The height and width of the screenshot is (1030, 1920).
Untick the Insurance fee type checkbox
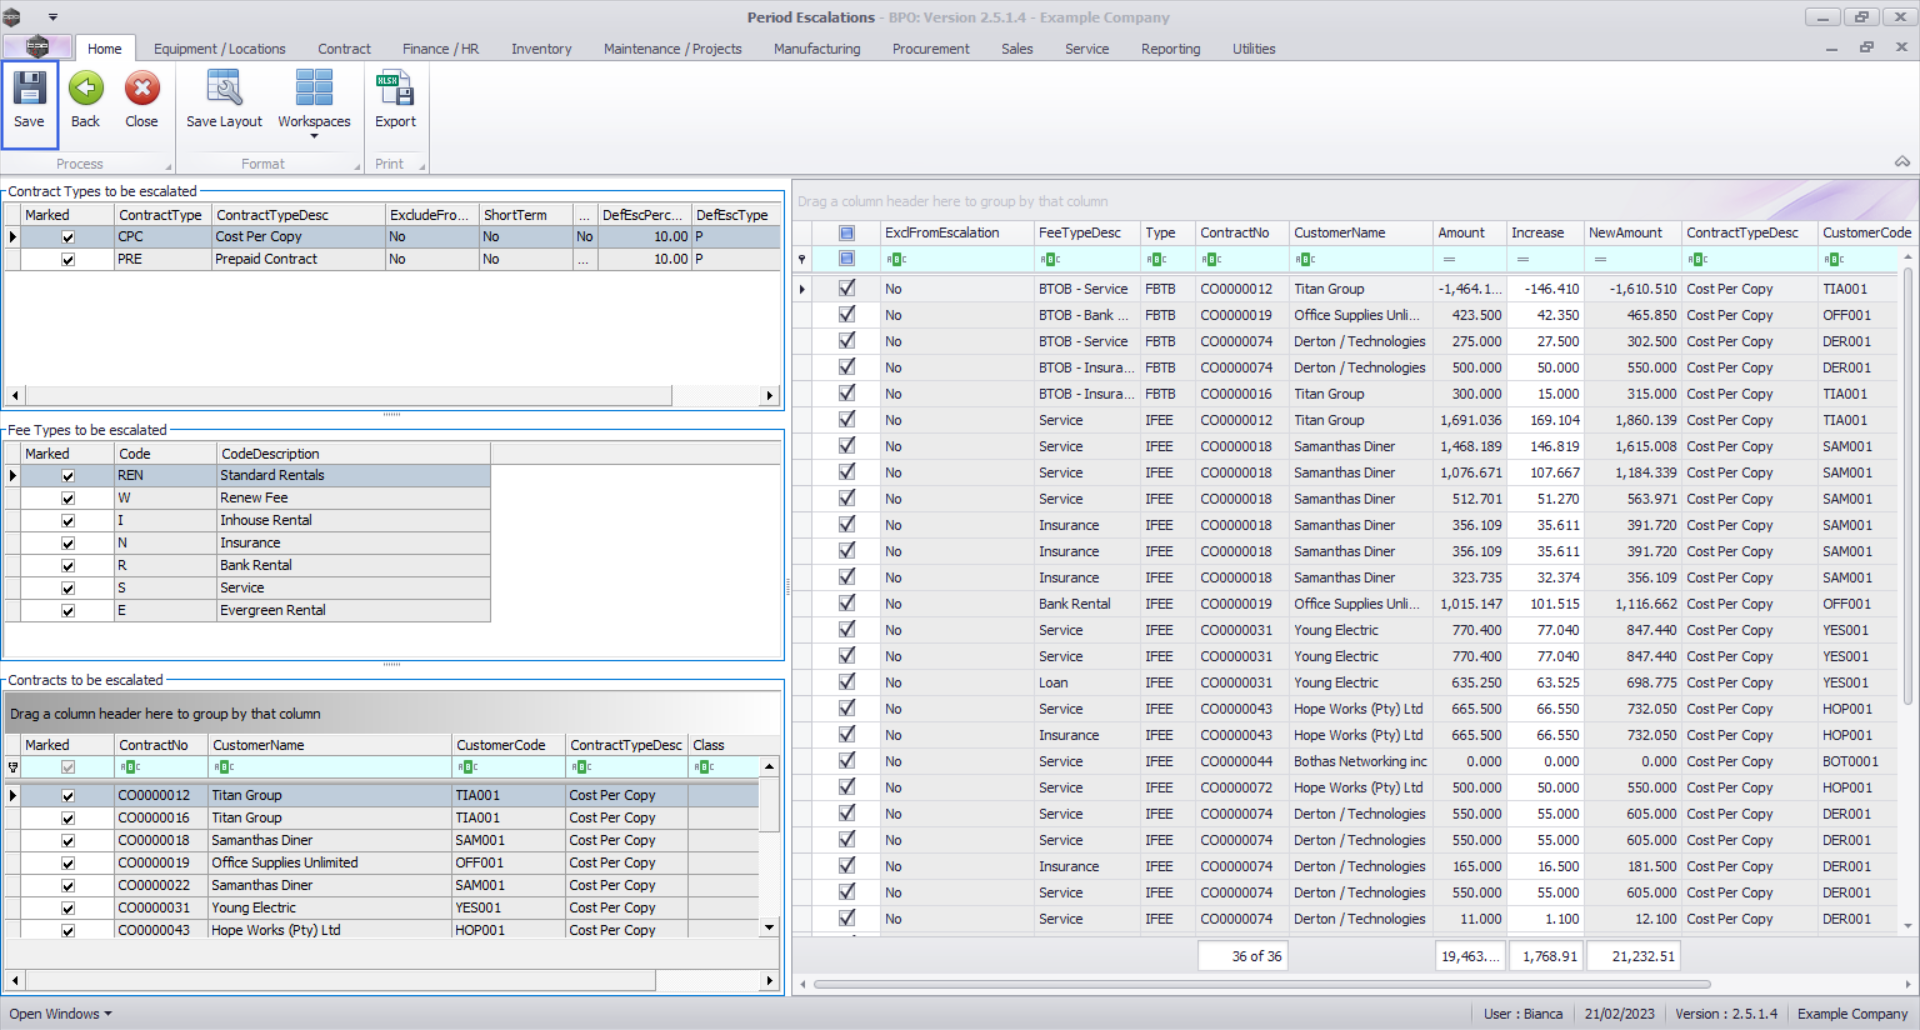click(68, 544)
